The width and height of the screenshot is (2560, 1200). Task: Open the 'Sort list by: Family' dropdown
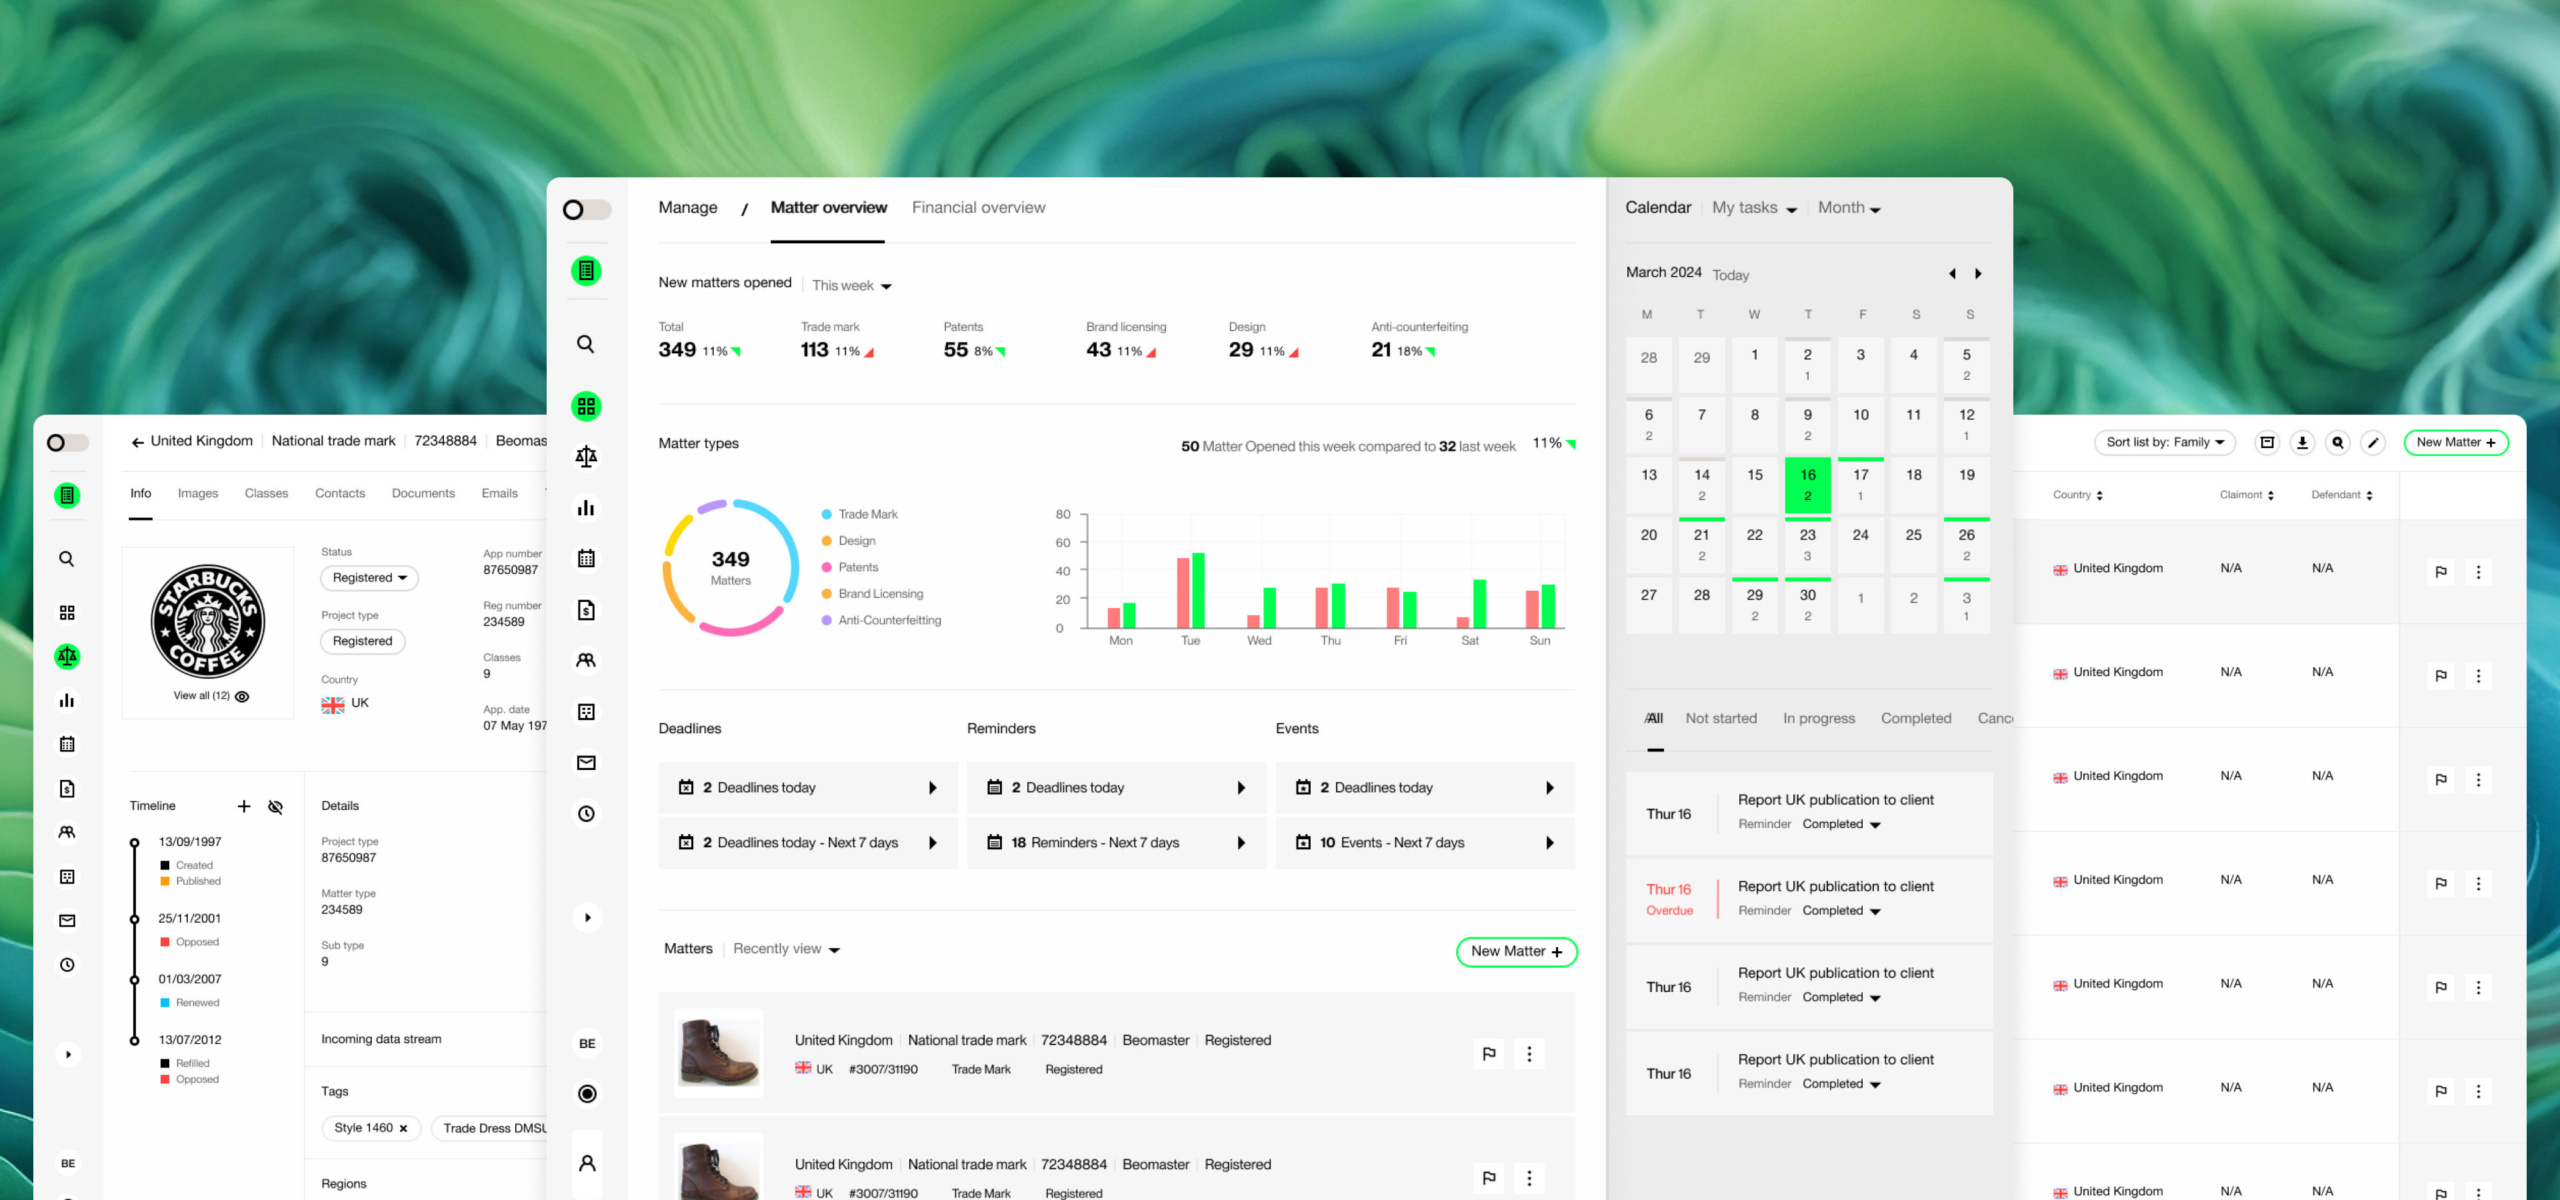pyautogui.click(x=2164, y=443)
